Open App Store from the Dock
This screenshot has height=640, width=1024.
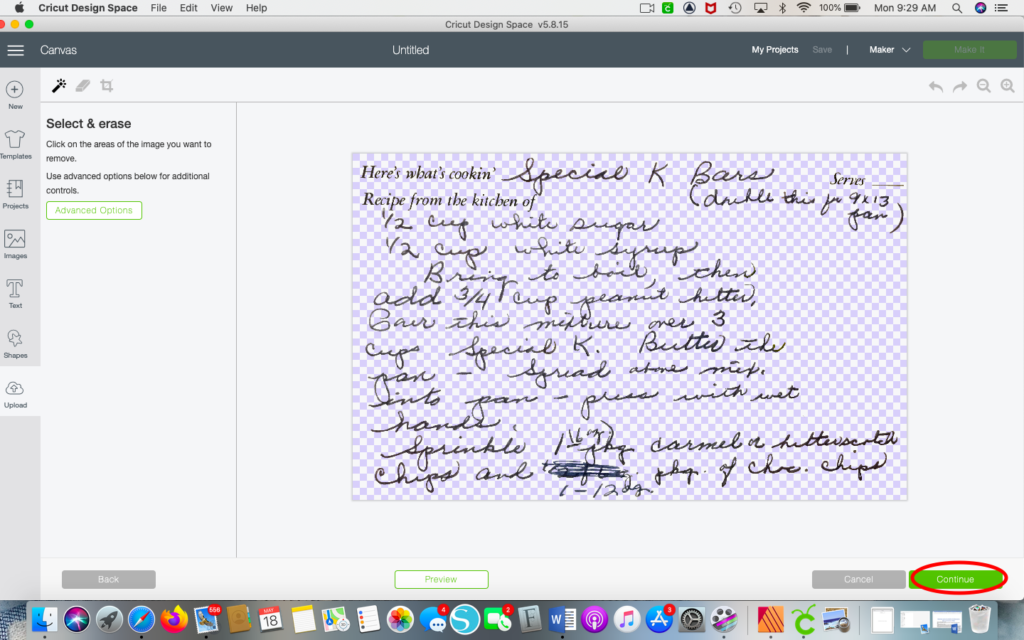point(659,619)
